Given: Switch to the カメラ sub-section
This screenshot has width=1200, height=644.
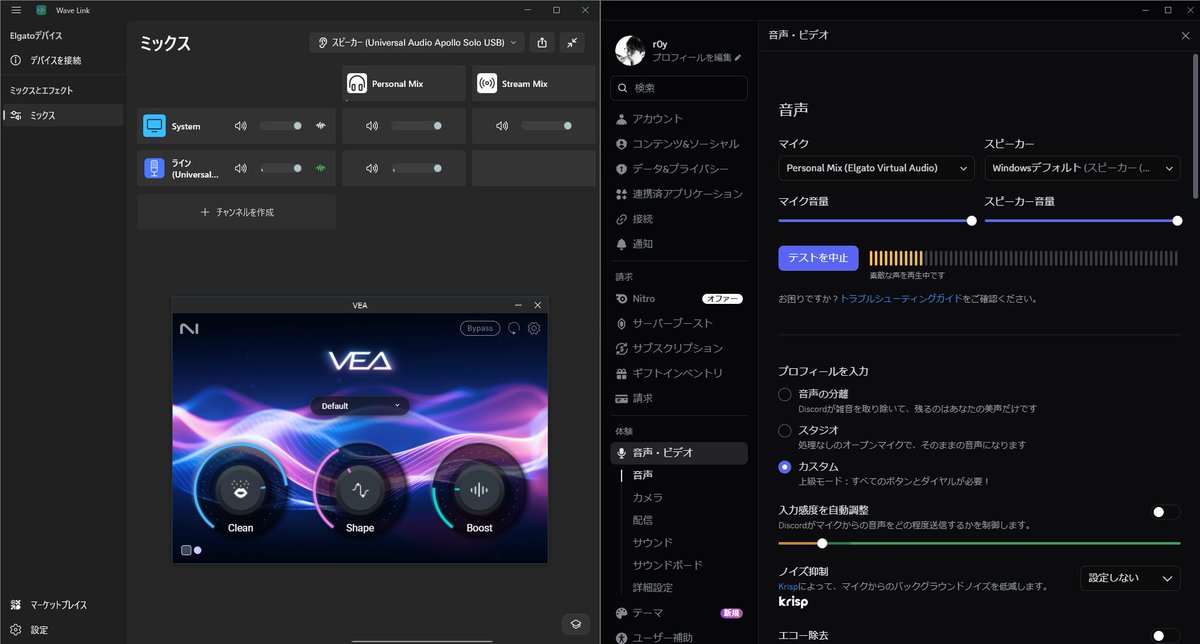Looking at the screenshot, I should coord(648,497).
